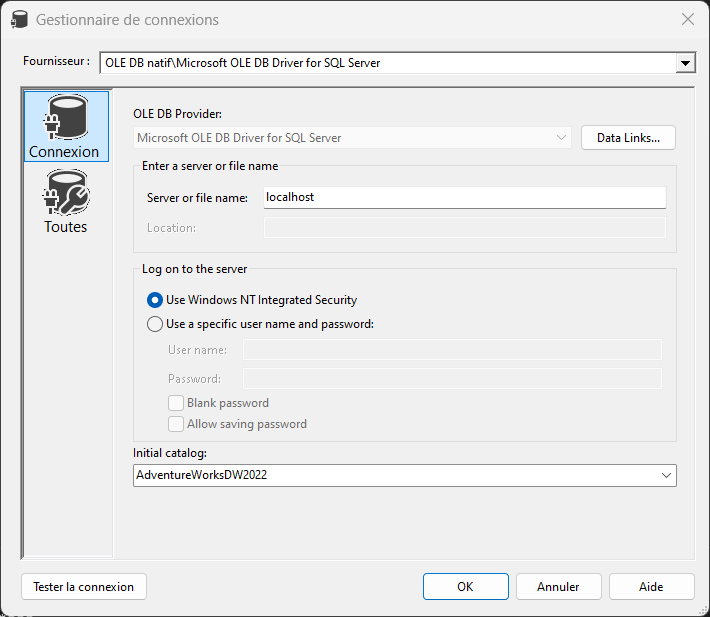Click the Password text field
The height and width of the screenshot is (617, 710).
pyautogui.click(x=452, y=378)
